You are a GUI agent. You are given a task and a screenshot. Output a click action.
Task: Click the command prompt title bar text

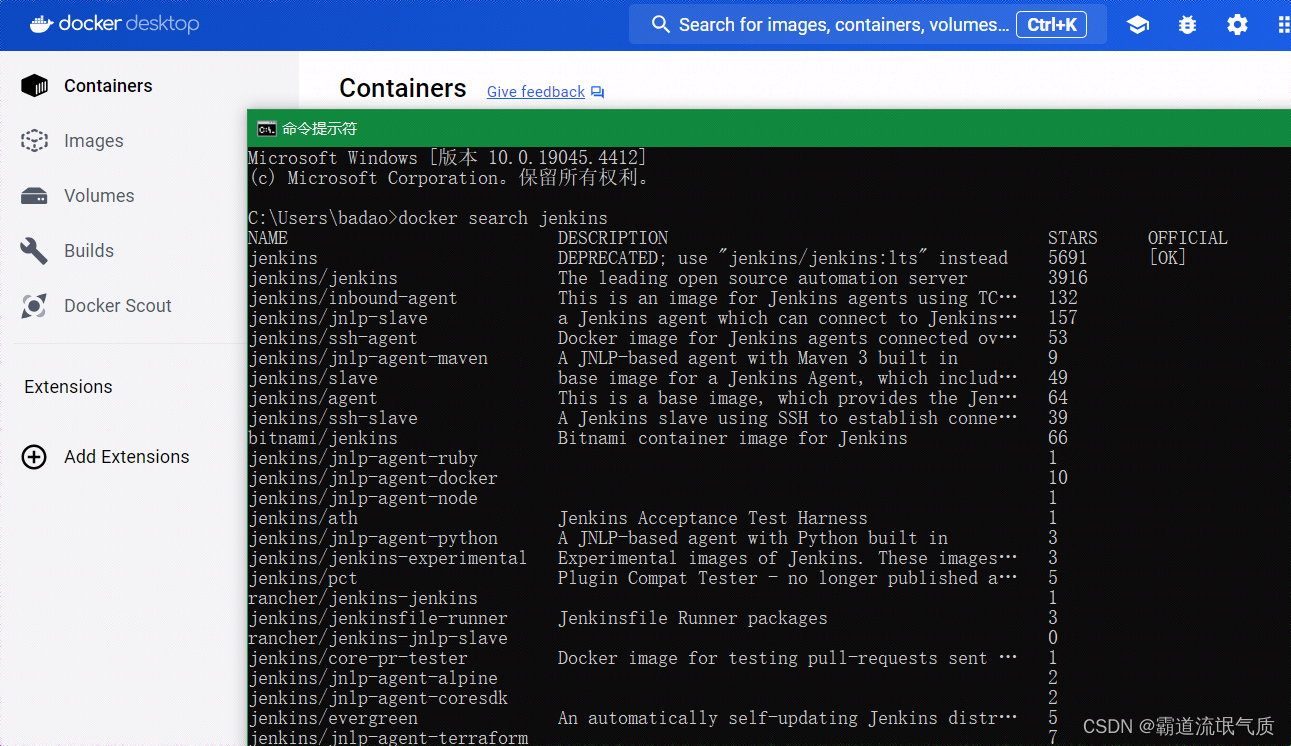pyautogui.click(x=319, y=129)
